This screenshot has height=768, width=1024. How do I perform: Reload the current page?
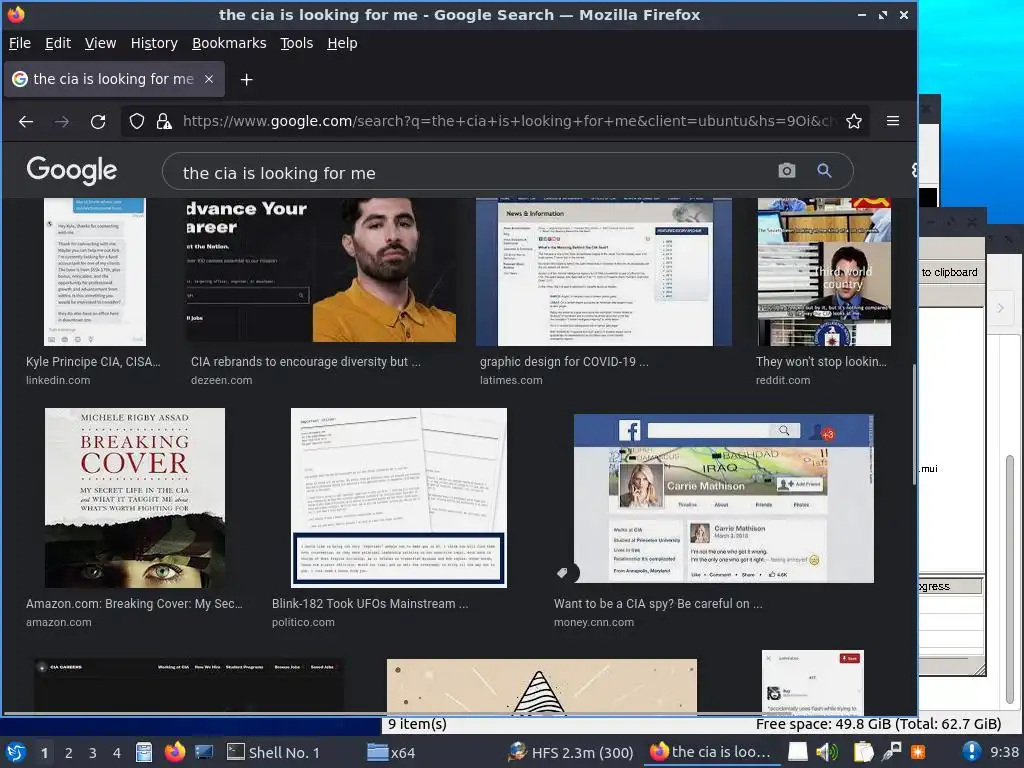click(x=98, y=121)
